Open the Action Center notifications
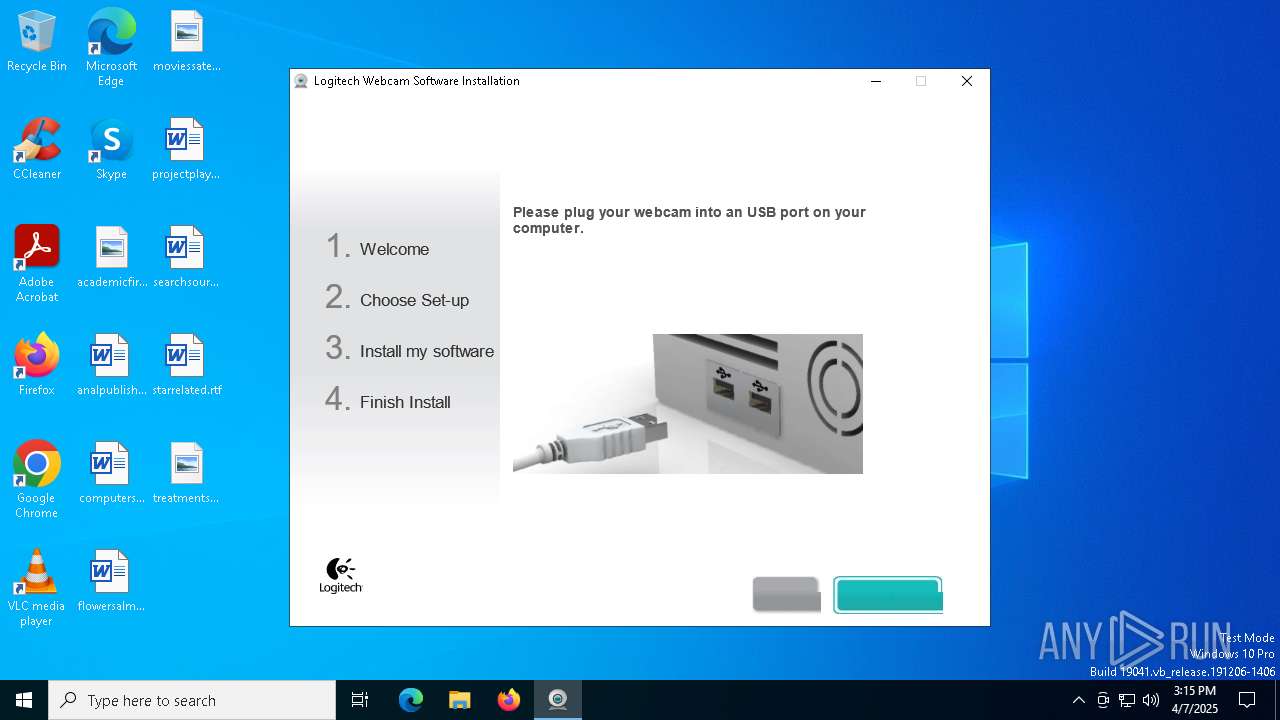This screenshot has height=720, width=1280. pyautogui.click(x=1247, y=700)
